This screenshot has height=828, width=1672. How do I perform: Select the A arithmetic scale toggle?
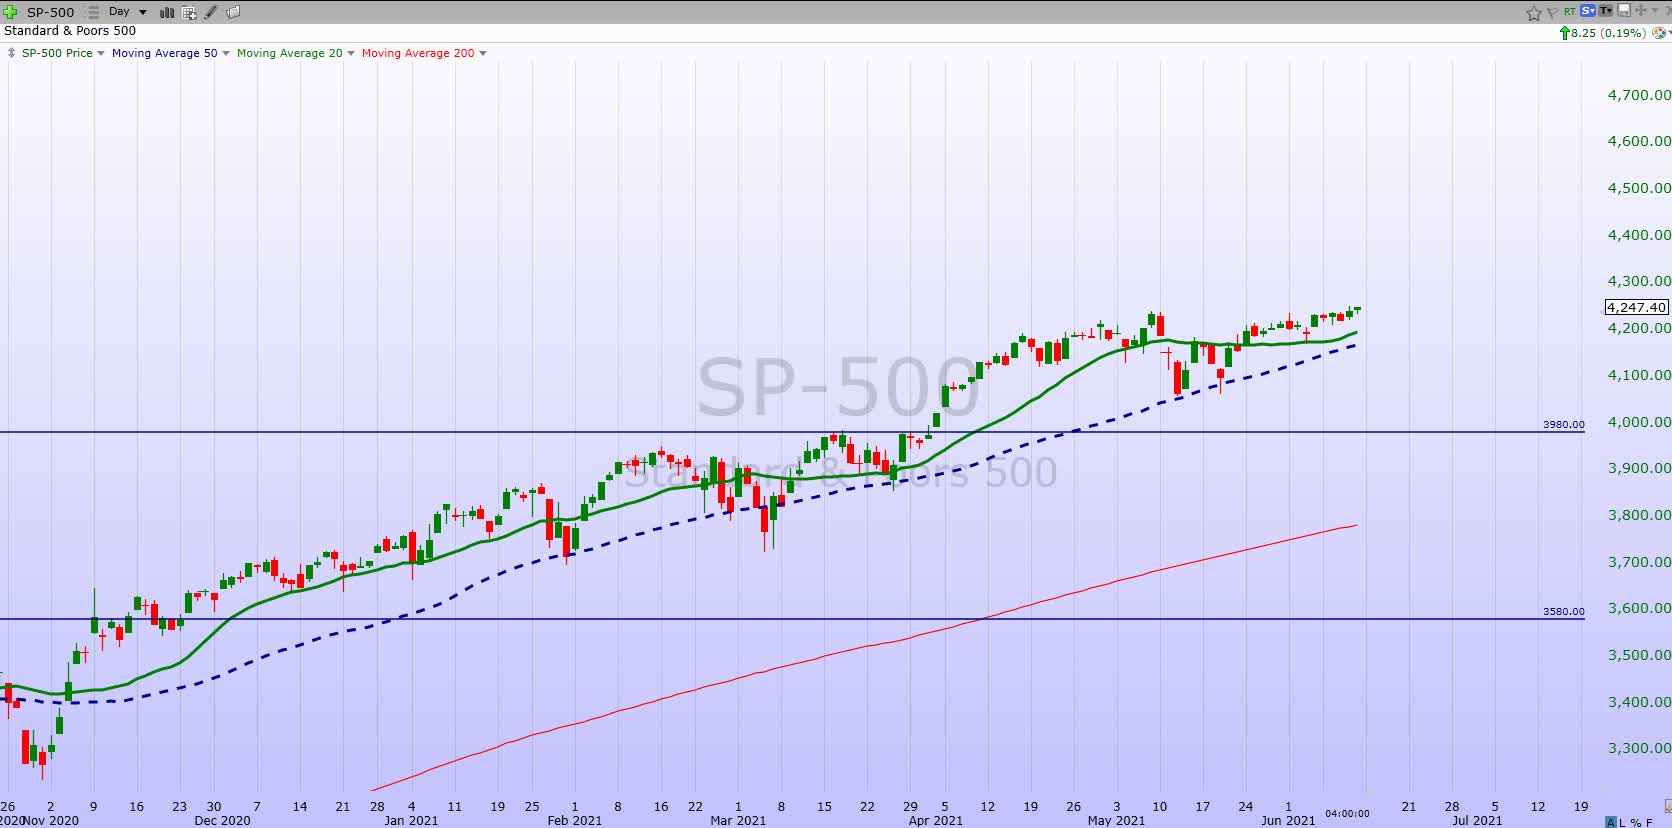(x=1611, y=822)
